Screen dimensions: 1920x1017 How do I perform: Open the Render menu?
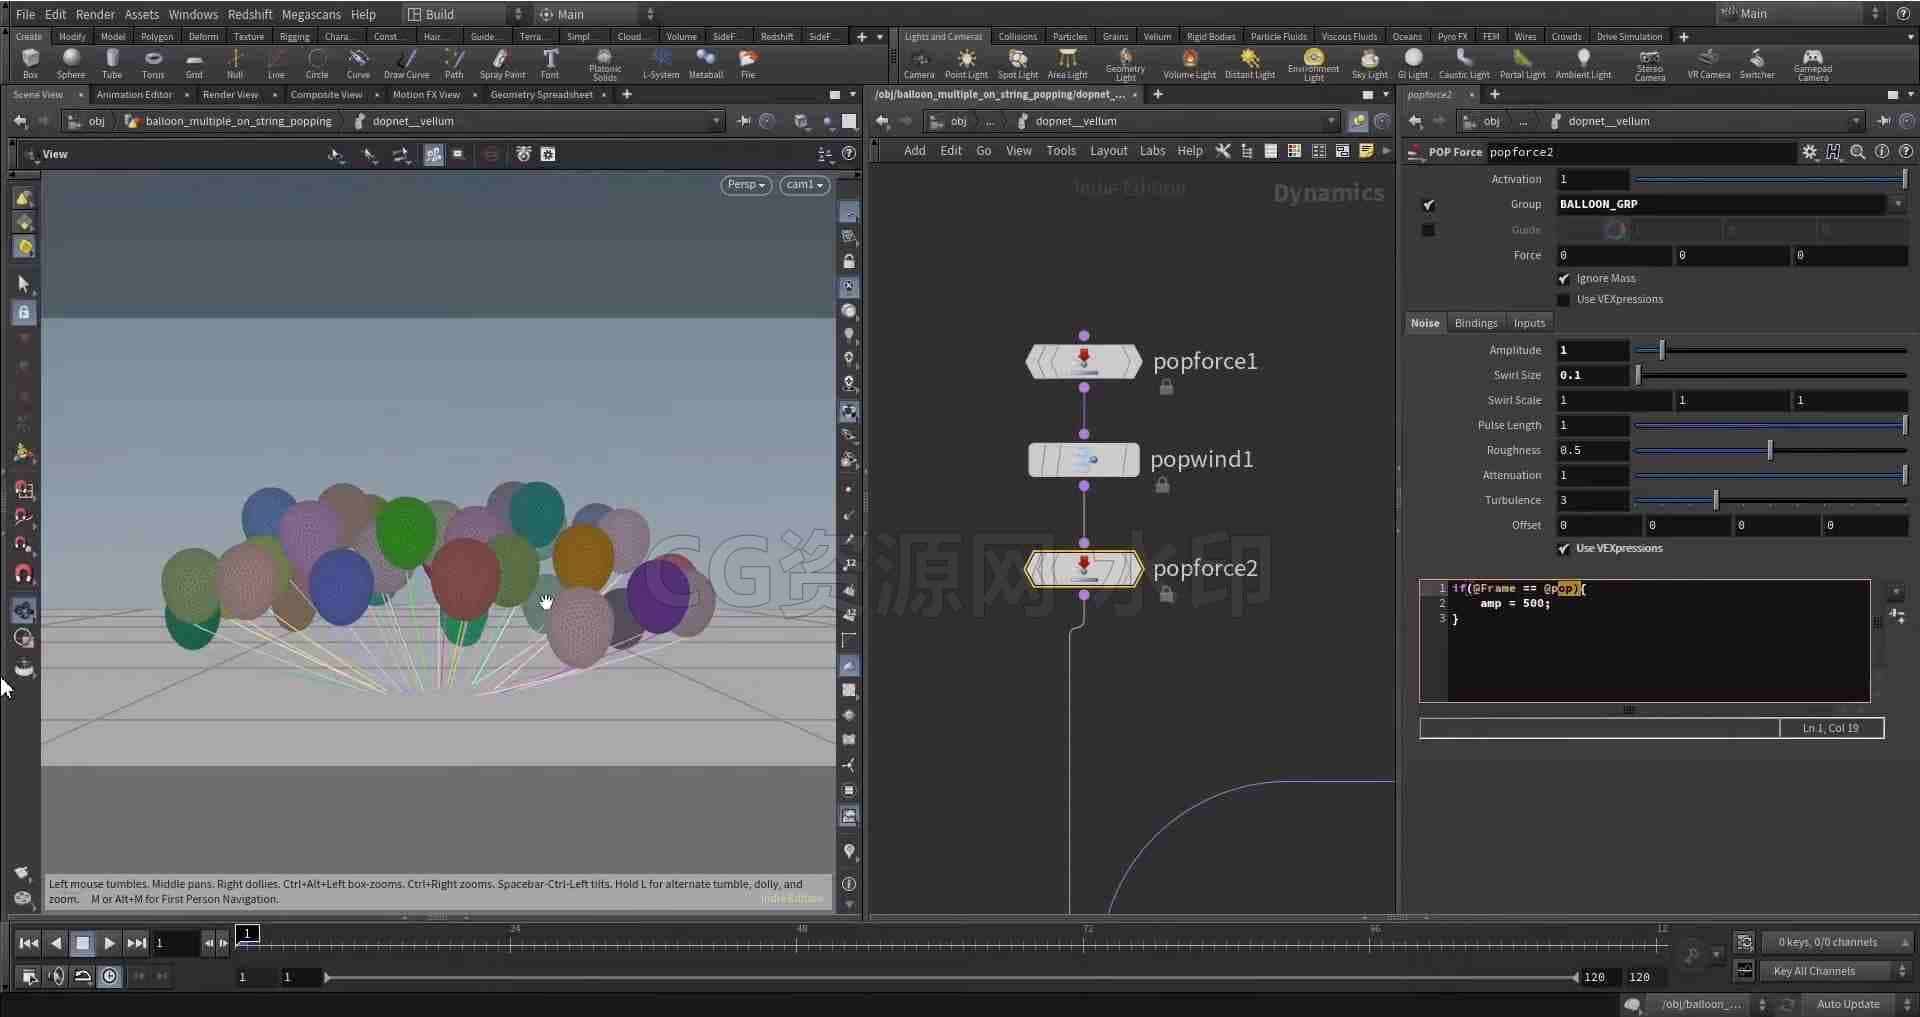[x=95, y=14]
